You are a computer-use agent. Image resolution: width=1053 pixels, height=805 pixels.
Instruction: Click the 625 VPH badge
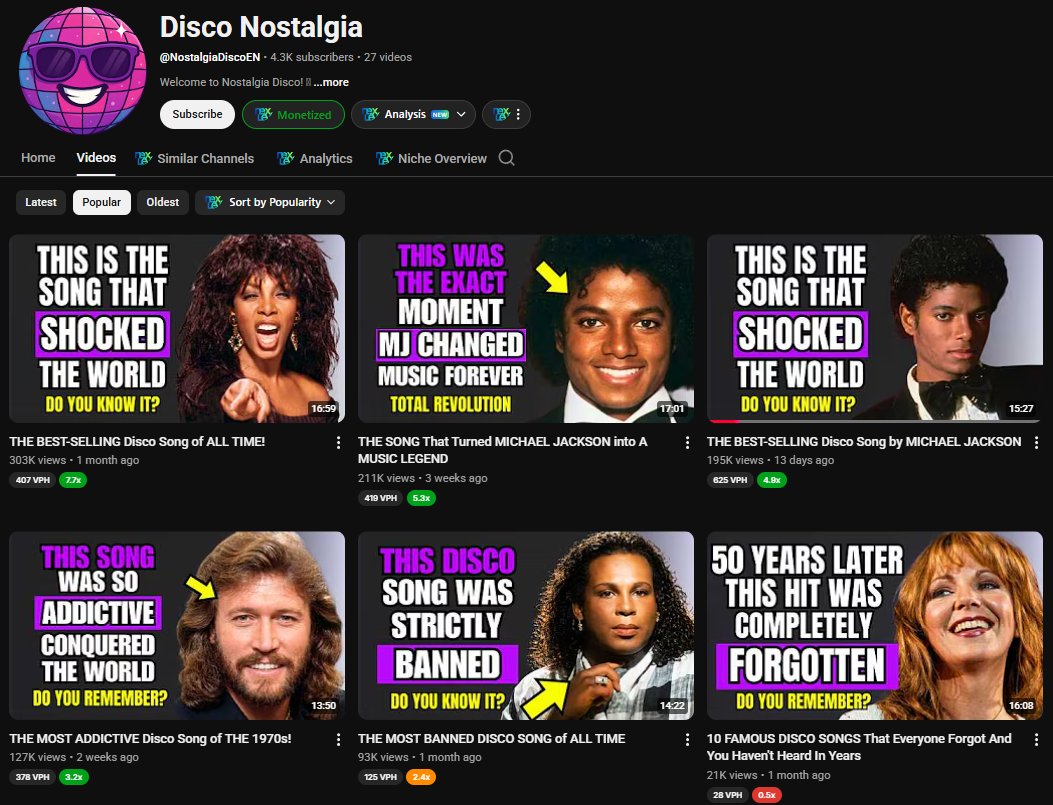[730, 480]
